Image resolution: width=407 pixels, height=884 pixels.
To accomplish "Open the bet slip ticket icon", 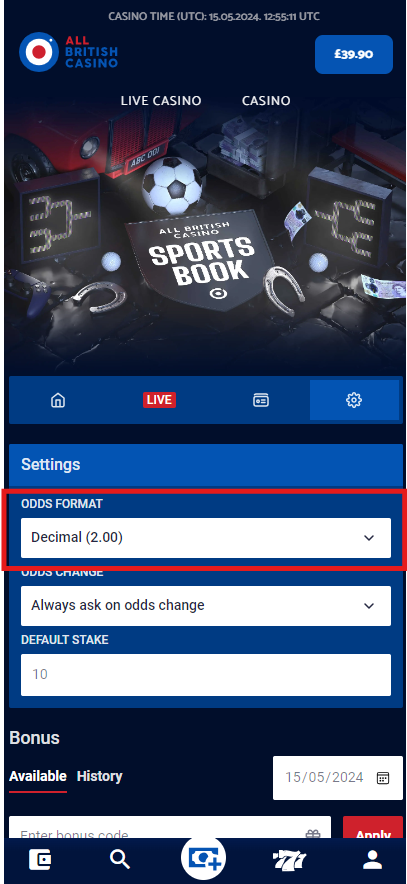I will click(x=260, y=400).
